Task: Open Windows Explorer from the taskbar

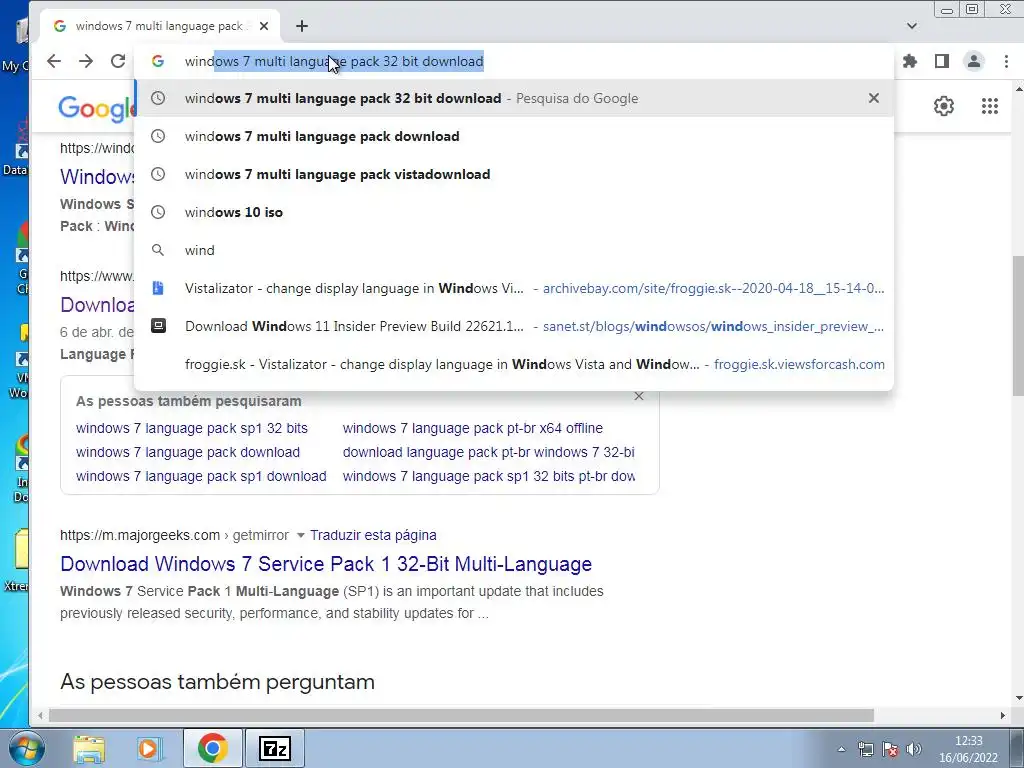Action: (89, 748)
